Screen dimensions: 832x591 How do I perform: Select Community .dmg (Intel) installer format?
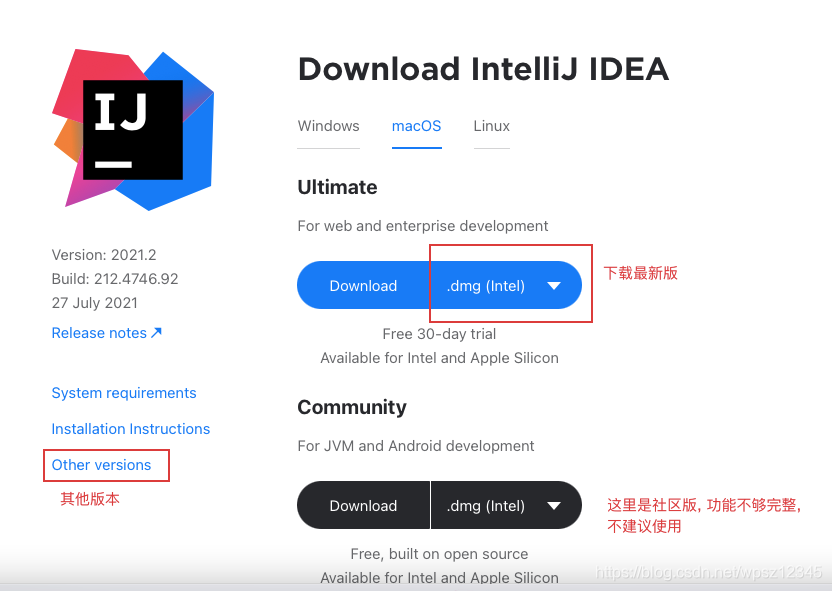tap(486, 506)
